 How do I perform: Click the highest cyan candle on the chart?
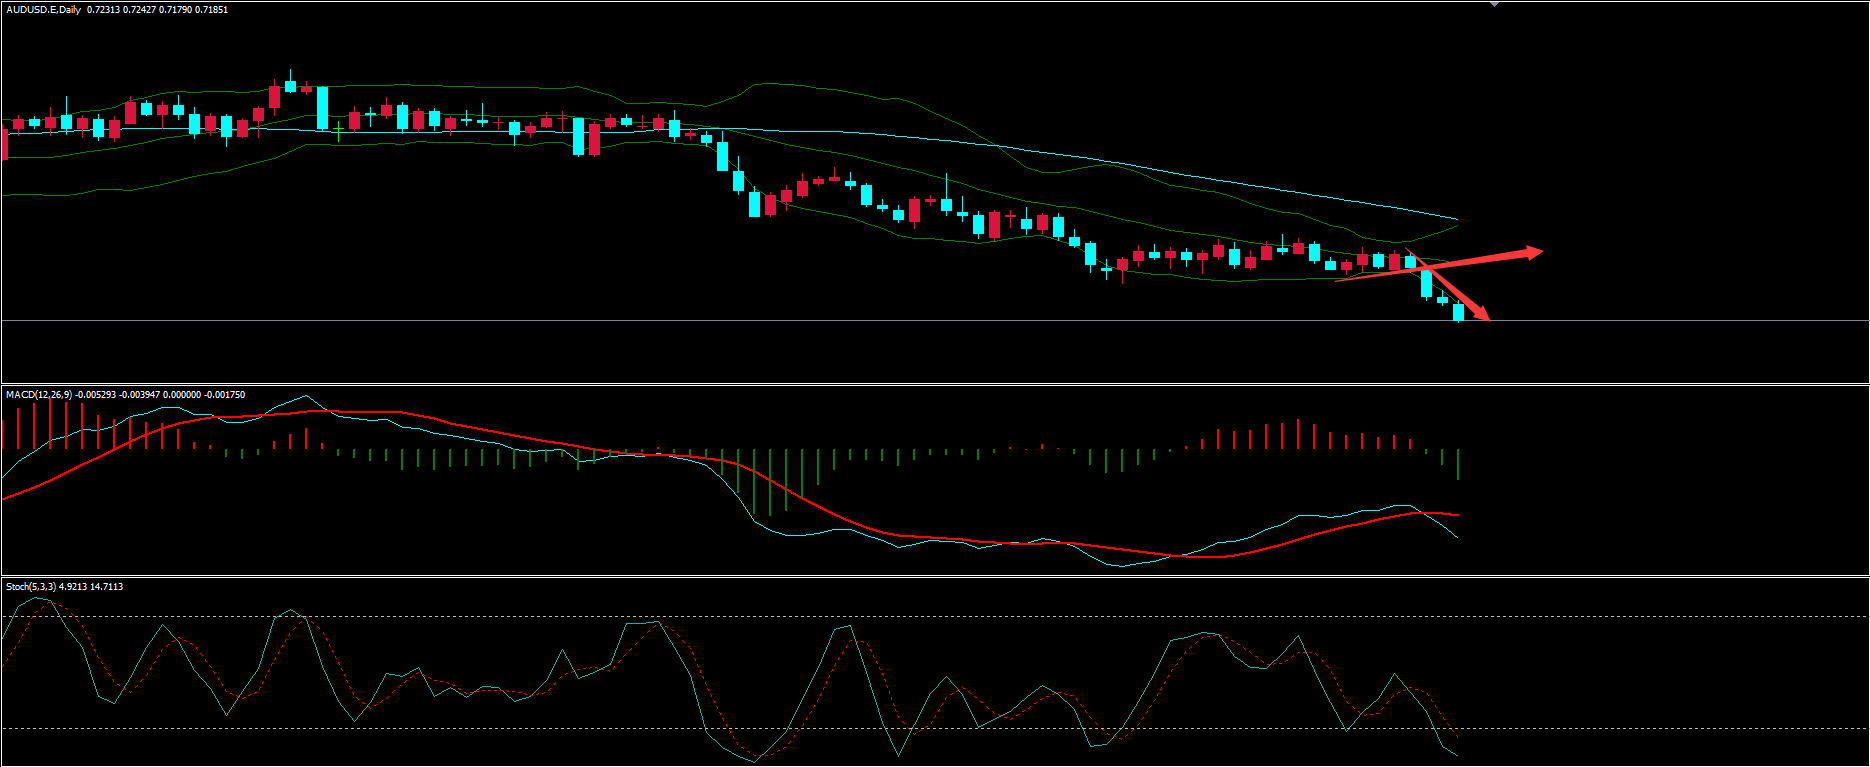290,86
